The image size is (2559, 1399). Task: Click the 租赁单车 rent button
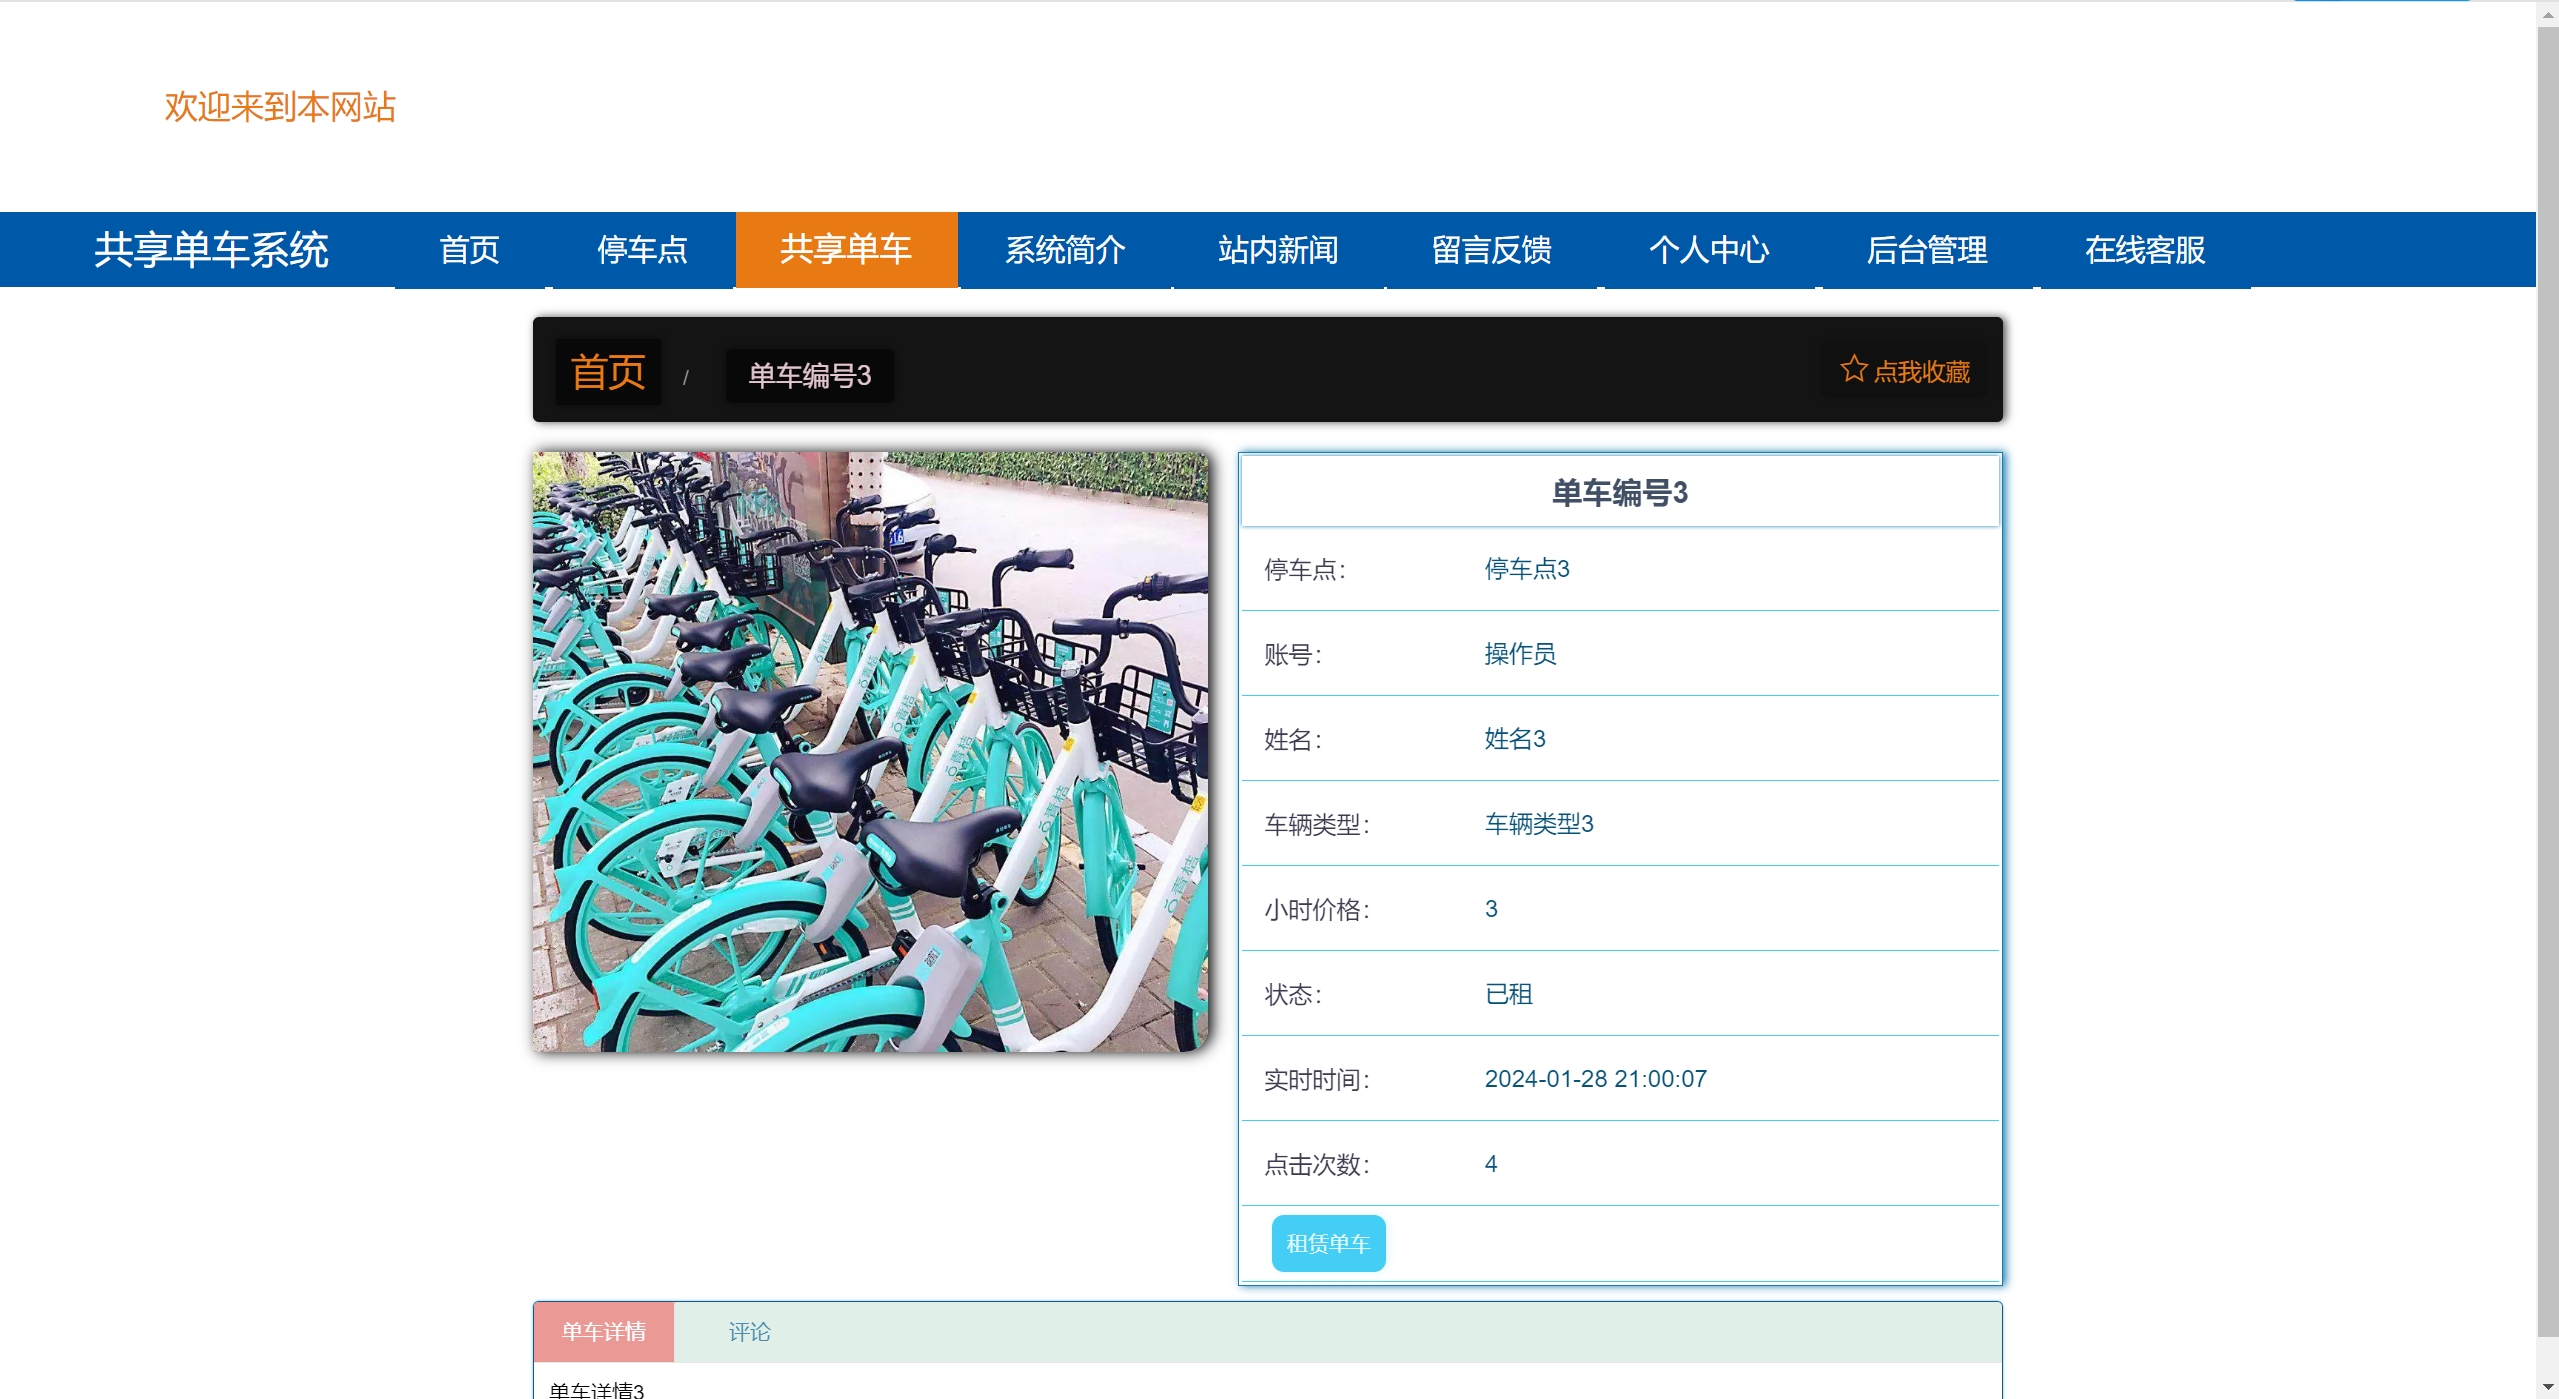1328,1243
